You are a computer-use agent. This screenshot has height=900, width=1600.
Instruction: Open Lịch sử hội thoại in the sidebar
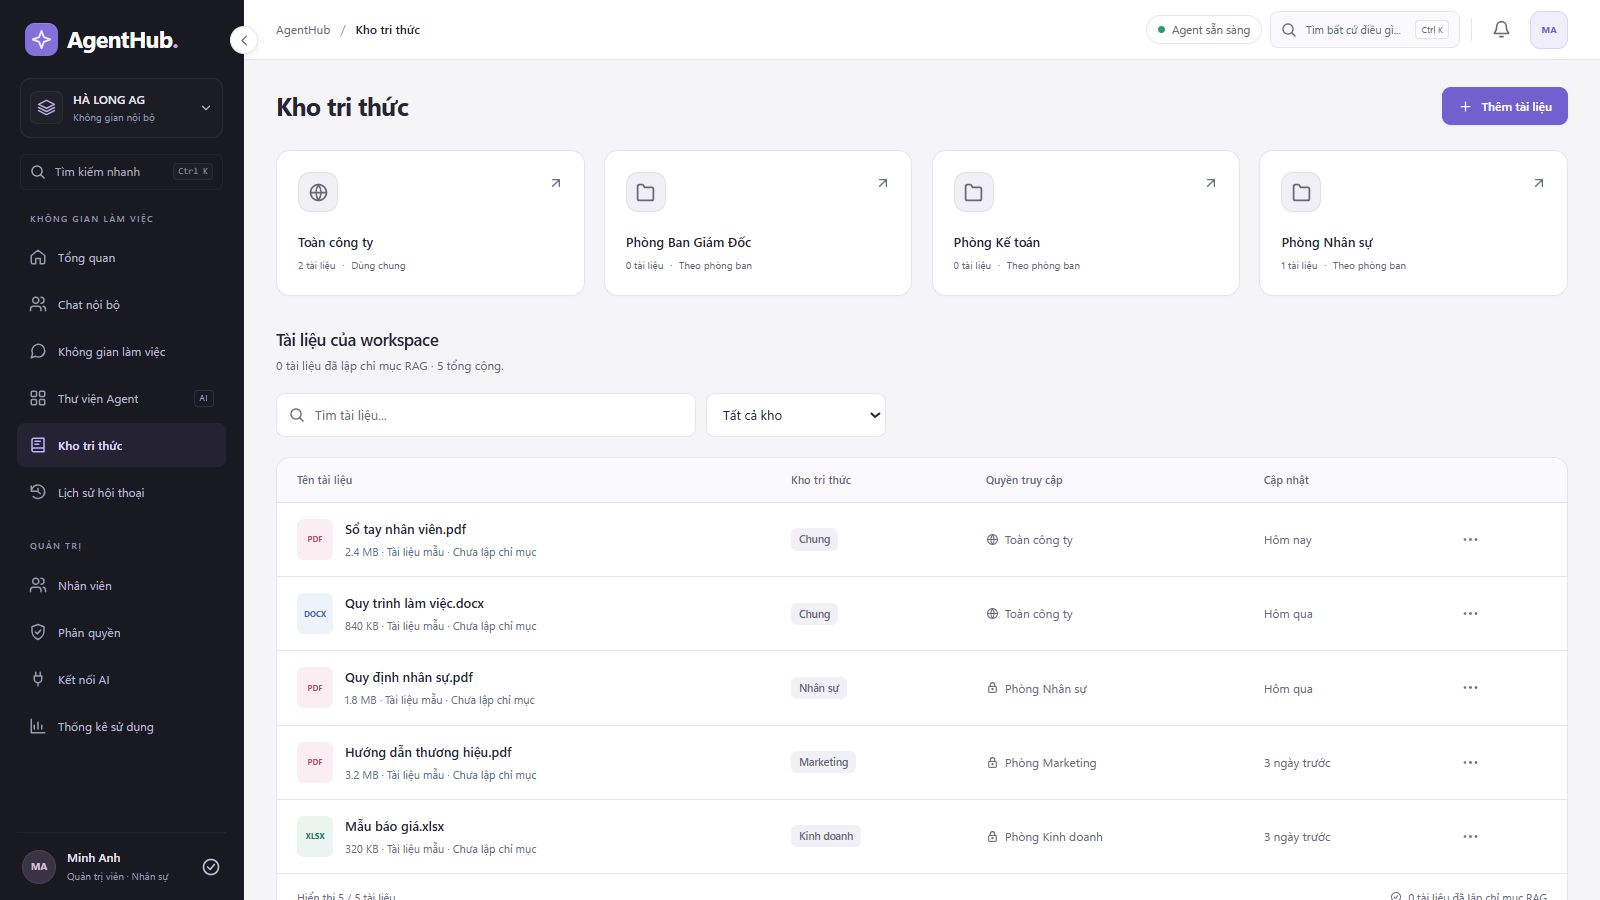121,493
